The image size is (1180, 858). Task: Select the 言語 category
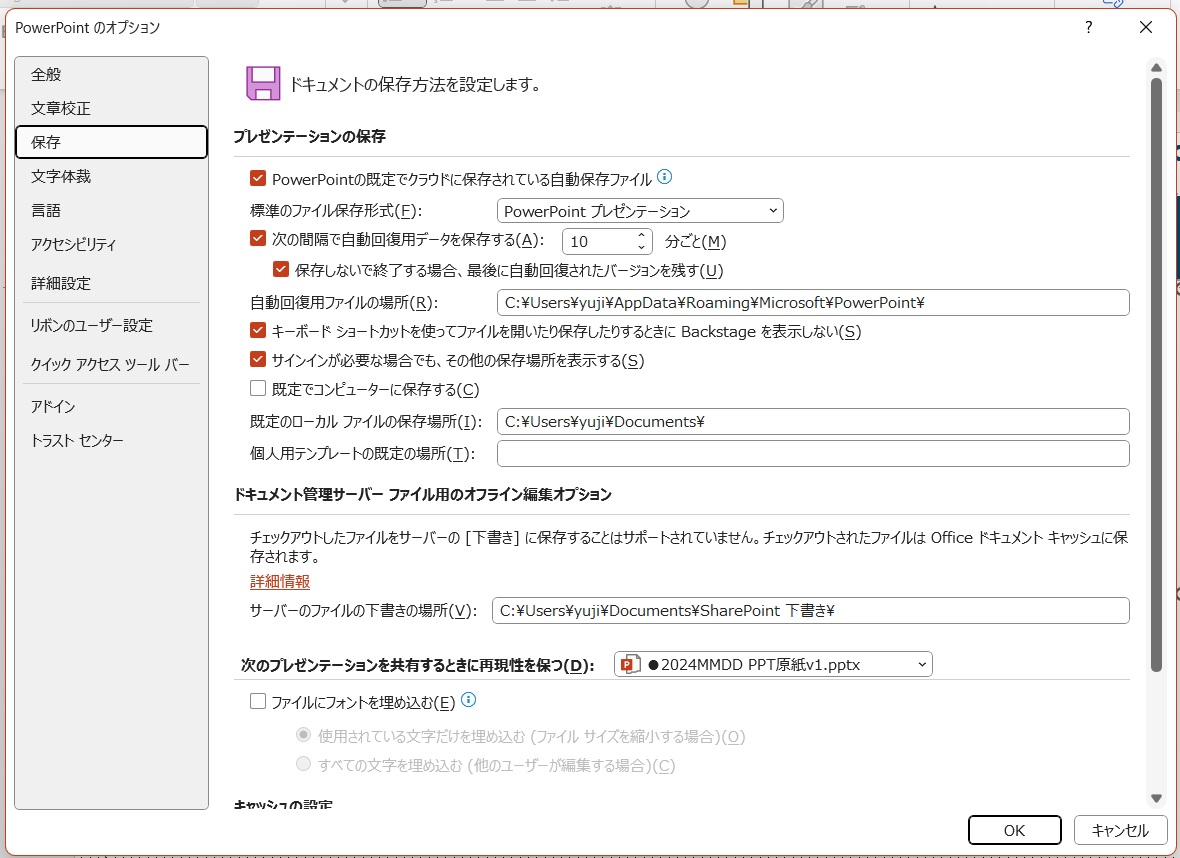[x=111, y=211]
